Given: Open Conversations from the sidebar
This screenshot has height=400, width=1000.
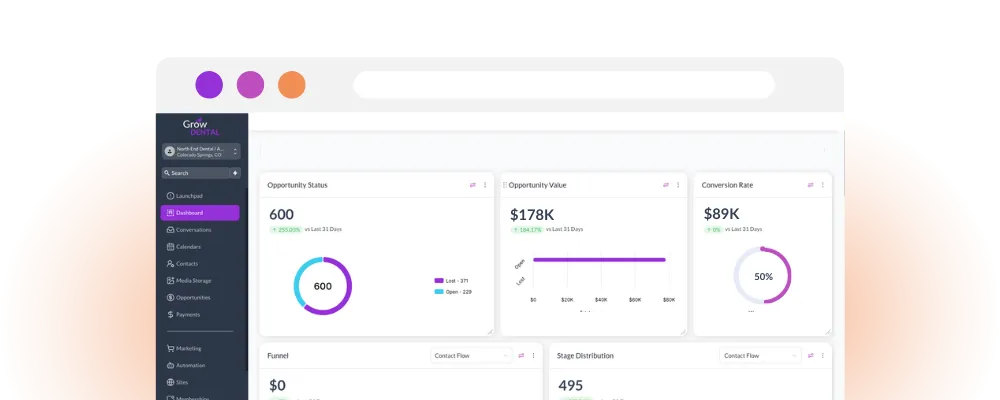Looking at the screenshot, I should [x=189, y=230].
